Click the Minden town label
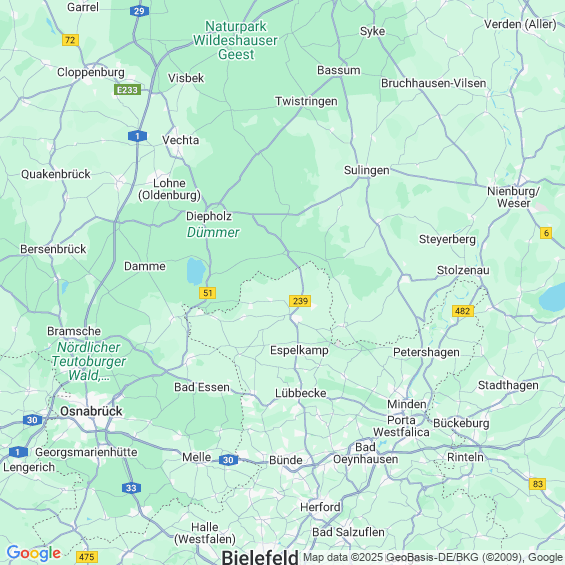Screen dimensions: 565x565 (407, 404)
